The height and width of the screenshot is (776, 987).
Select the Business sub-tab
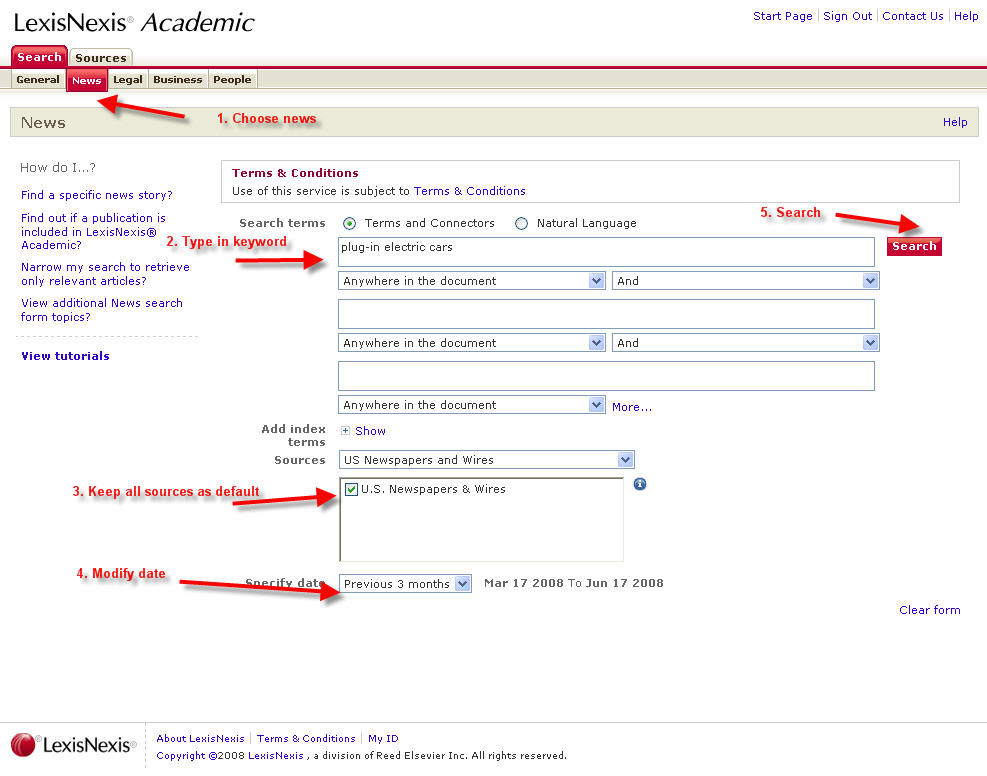tap(178, 80)
